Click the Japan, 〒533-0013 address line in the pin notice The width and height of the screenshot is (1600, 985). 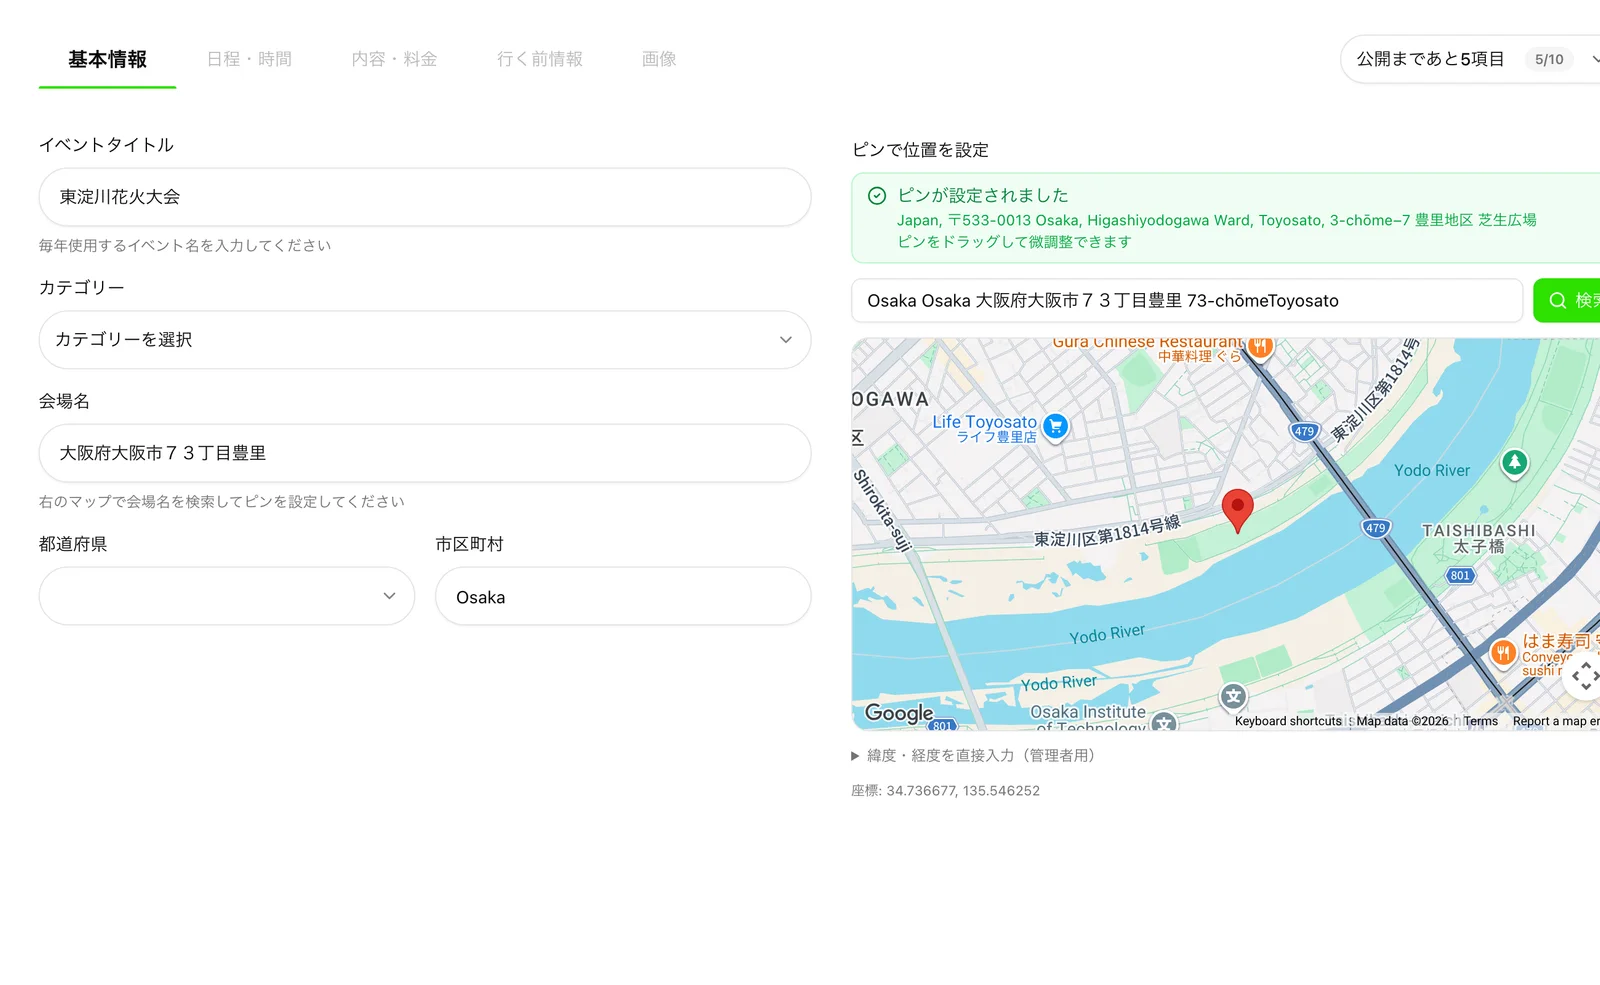1216,220
